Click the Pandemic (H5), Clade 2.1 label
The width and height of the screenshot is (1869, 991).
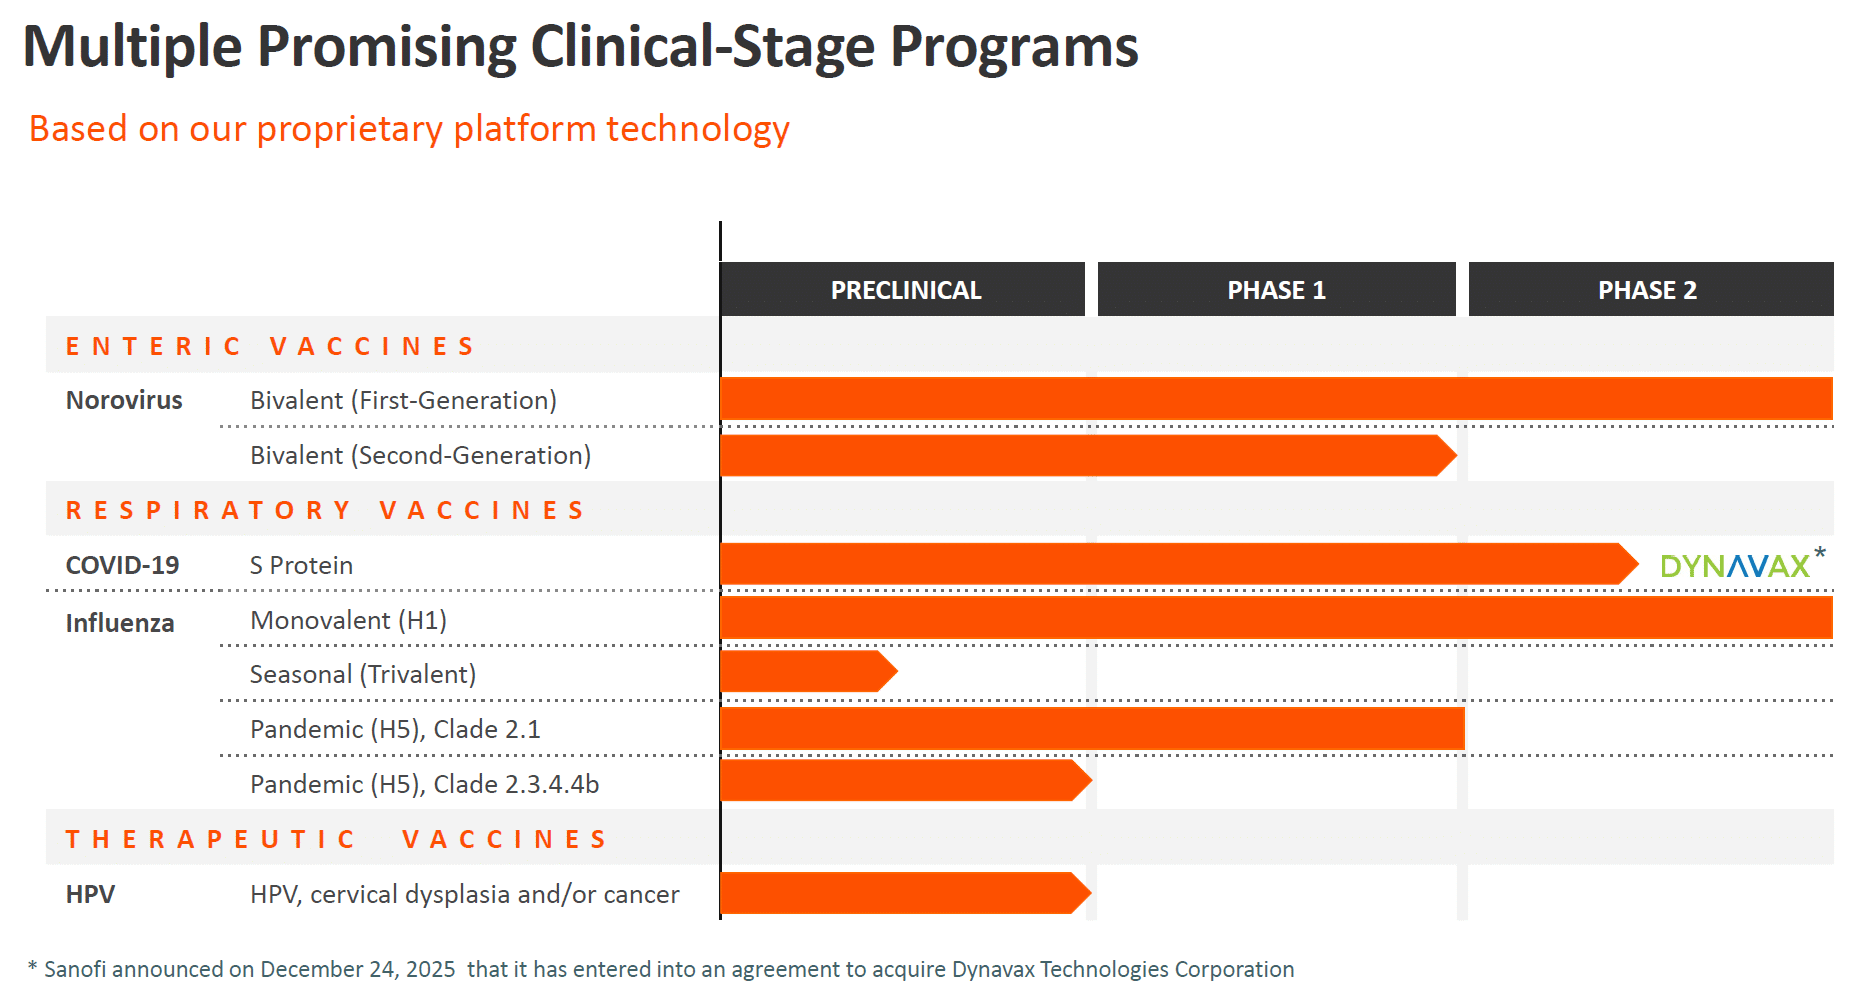point(395,729)
